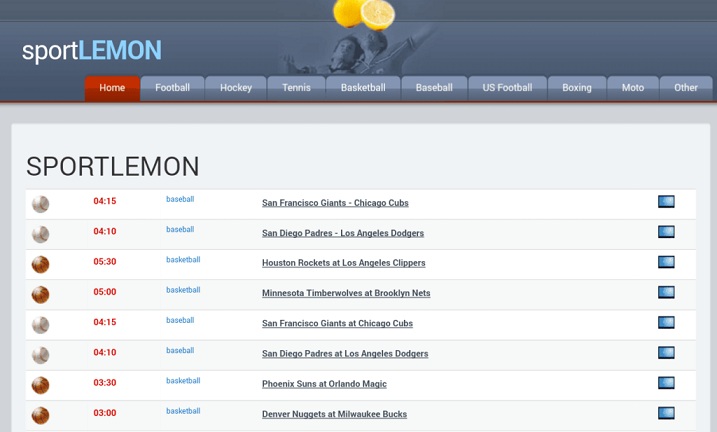Viewport: 717px width, 432px height.
Task: Click basketball icon in Rockets at Clippers row
Action: [40, 265]
